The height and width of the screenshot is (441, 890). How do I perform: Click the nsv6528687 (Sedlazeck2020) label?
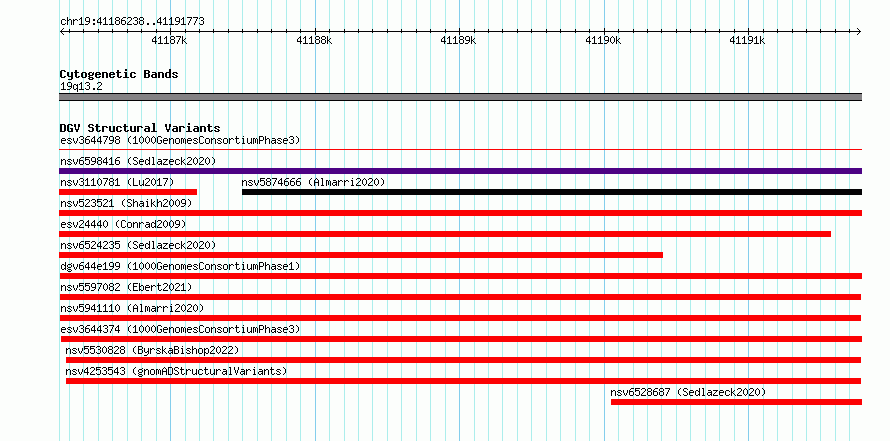[688, 392]
